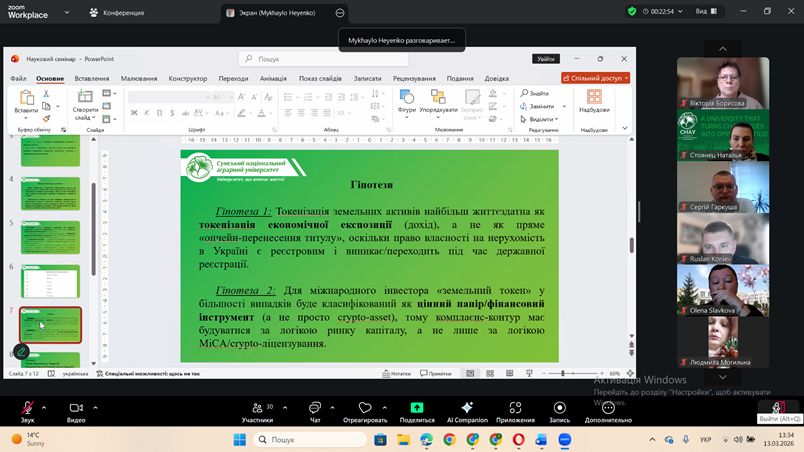Screen dimensions: 804x452
Task: Open the Участники participants panel
Action: tap(257, 408)
